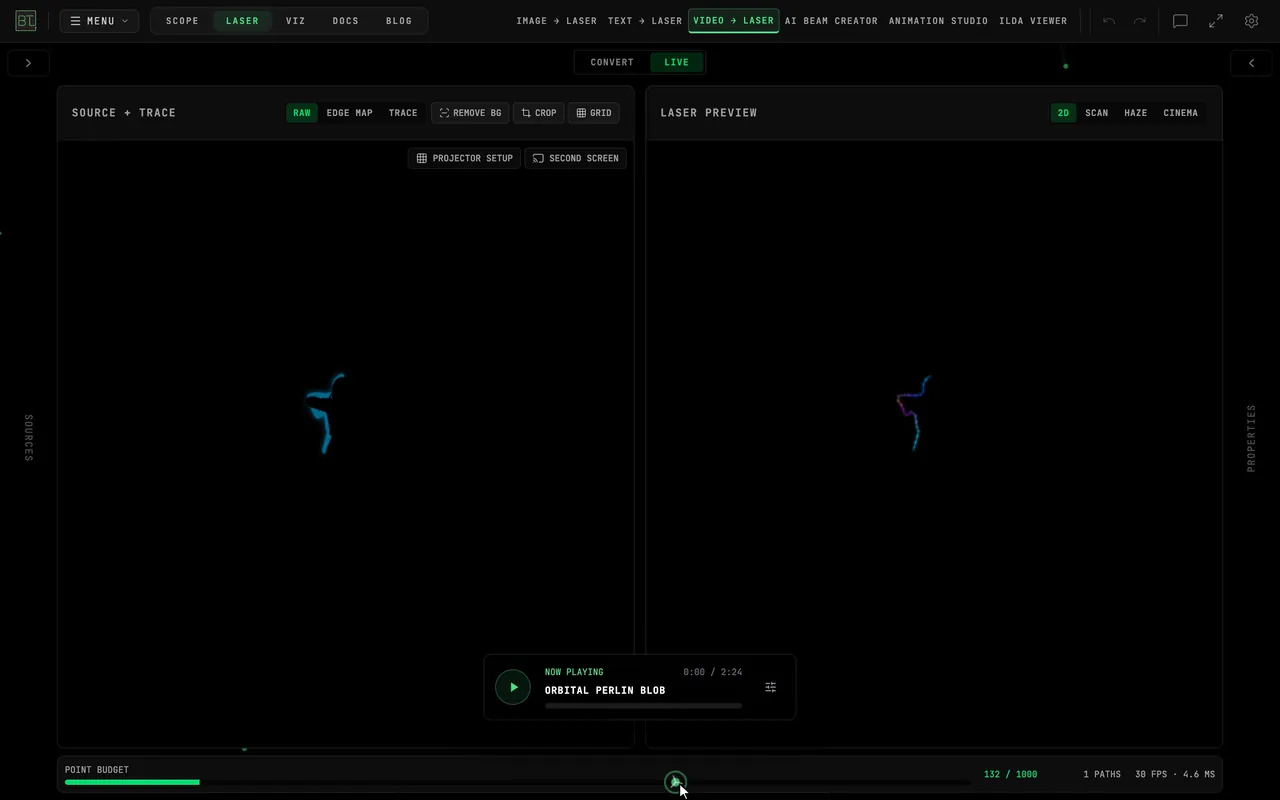Toggle the GRID button
The image size is (1280, 800).
click(x=594, y=113)
